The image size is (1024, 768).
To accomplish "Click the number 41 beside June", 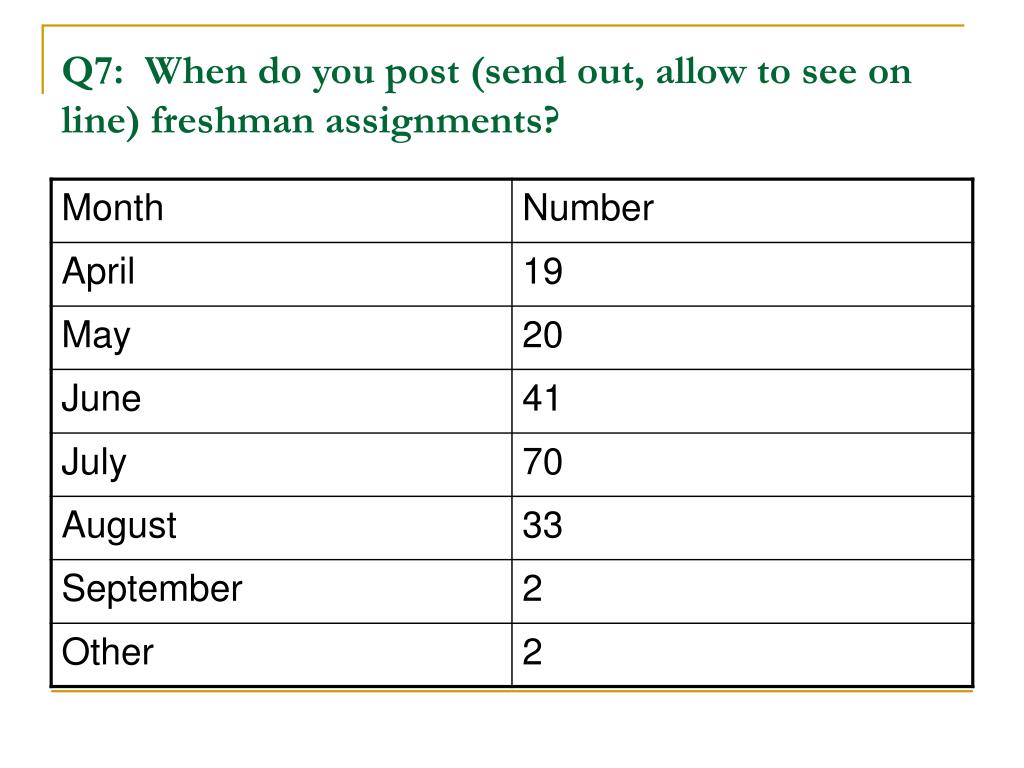I will coord(542,399).
